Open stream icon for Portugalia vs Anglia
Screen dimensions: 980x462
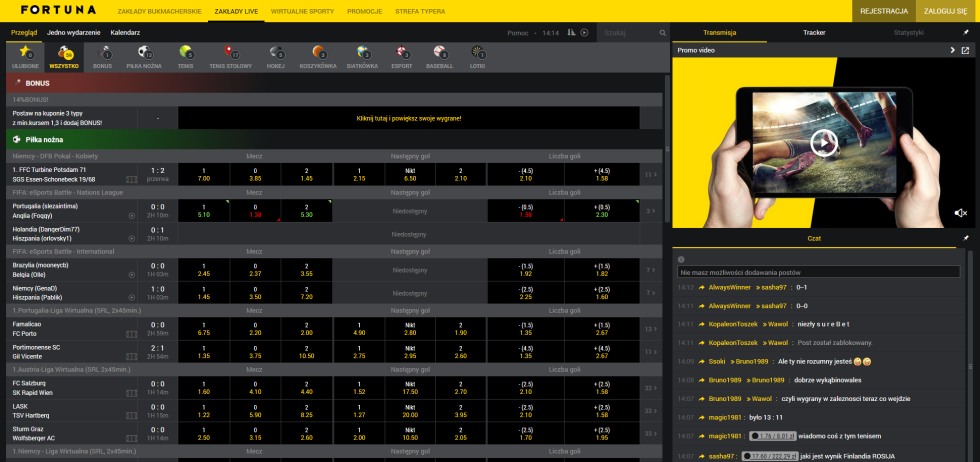(131, 216)
